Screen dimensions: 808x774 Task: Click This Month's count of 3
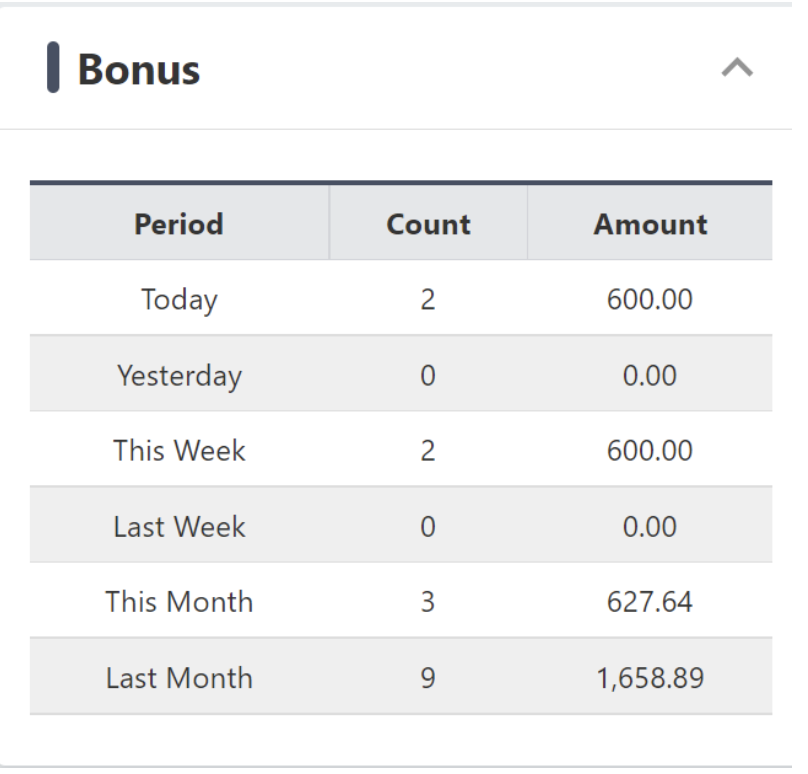tap(428, 602)
